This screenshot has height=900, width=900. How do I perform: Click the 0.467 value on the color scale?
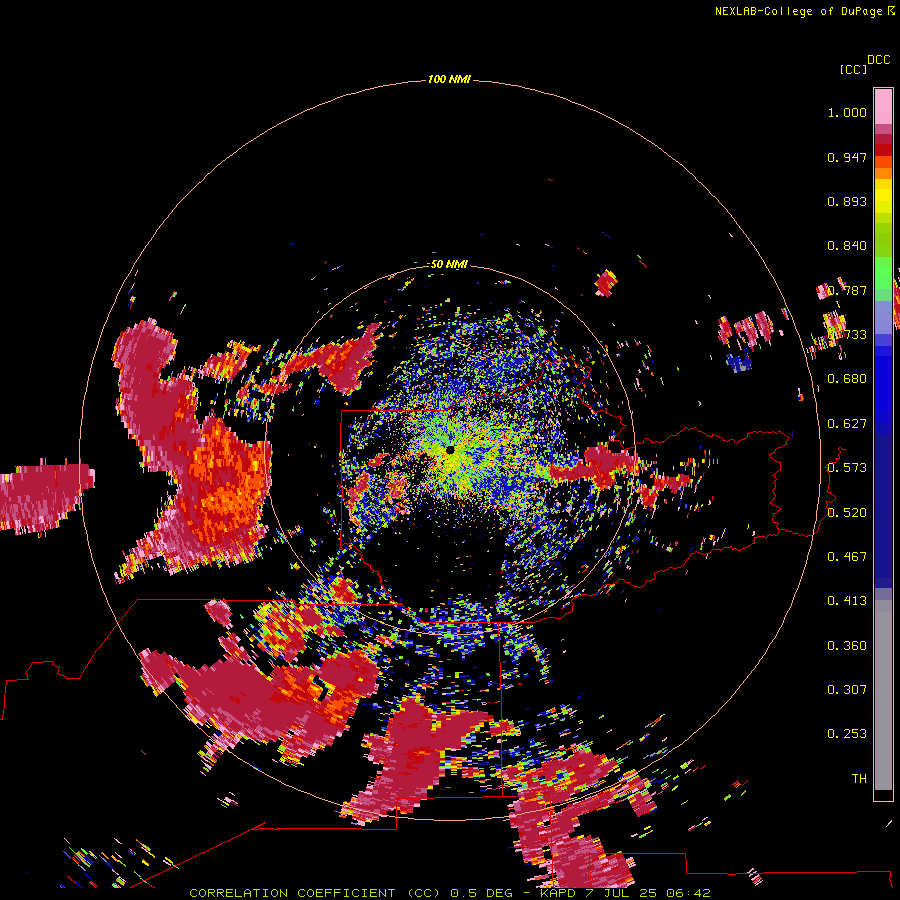point(847,557)
